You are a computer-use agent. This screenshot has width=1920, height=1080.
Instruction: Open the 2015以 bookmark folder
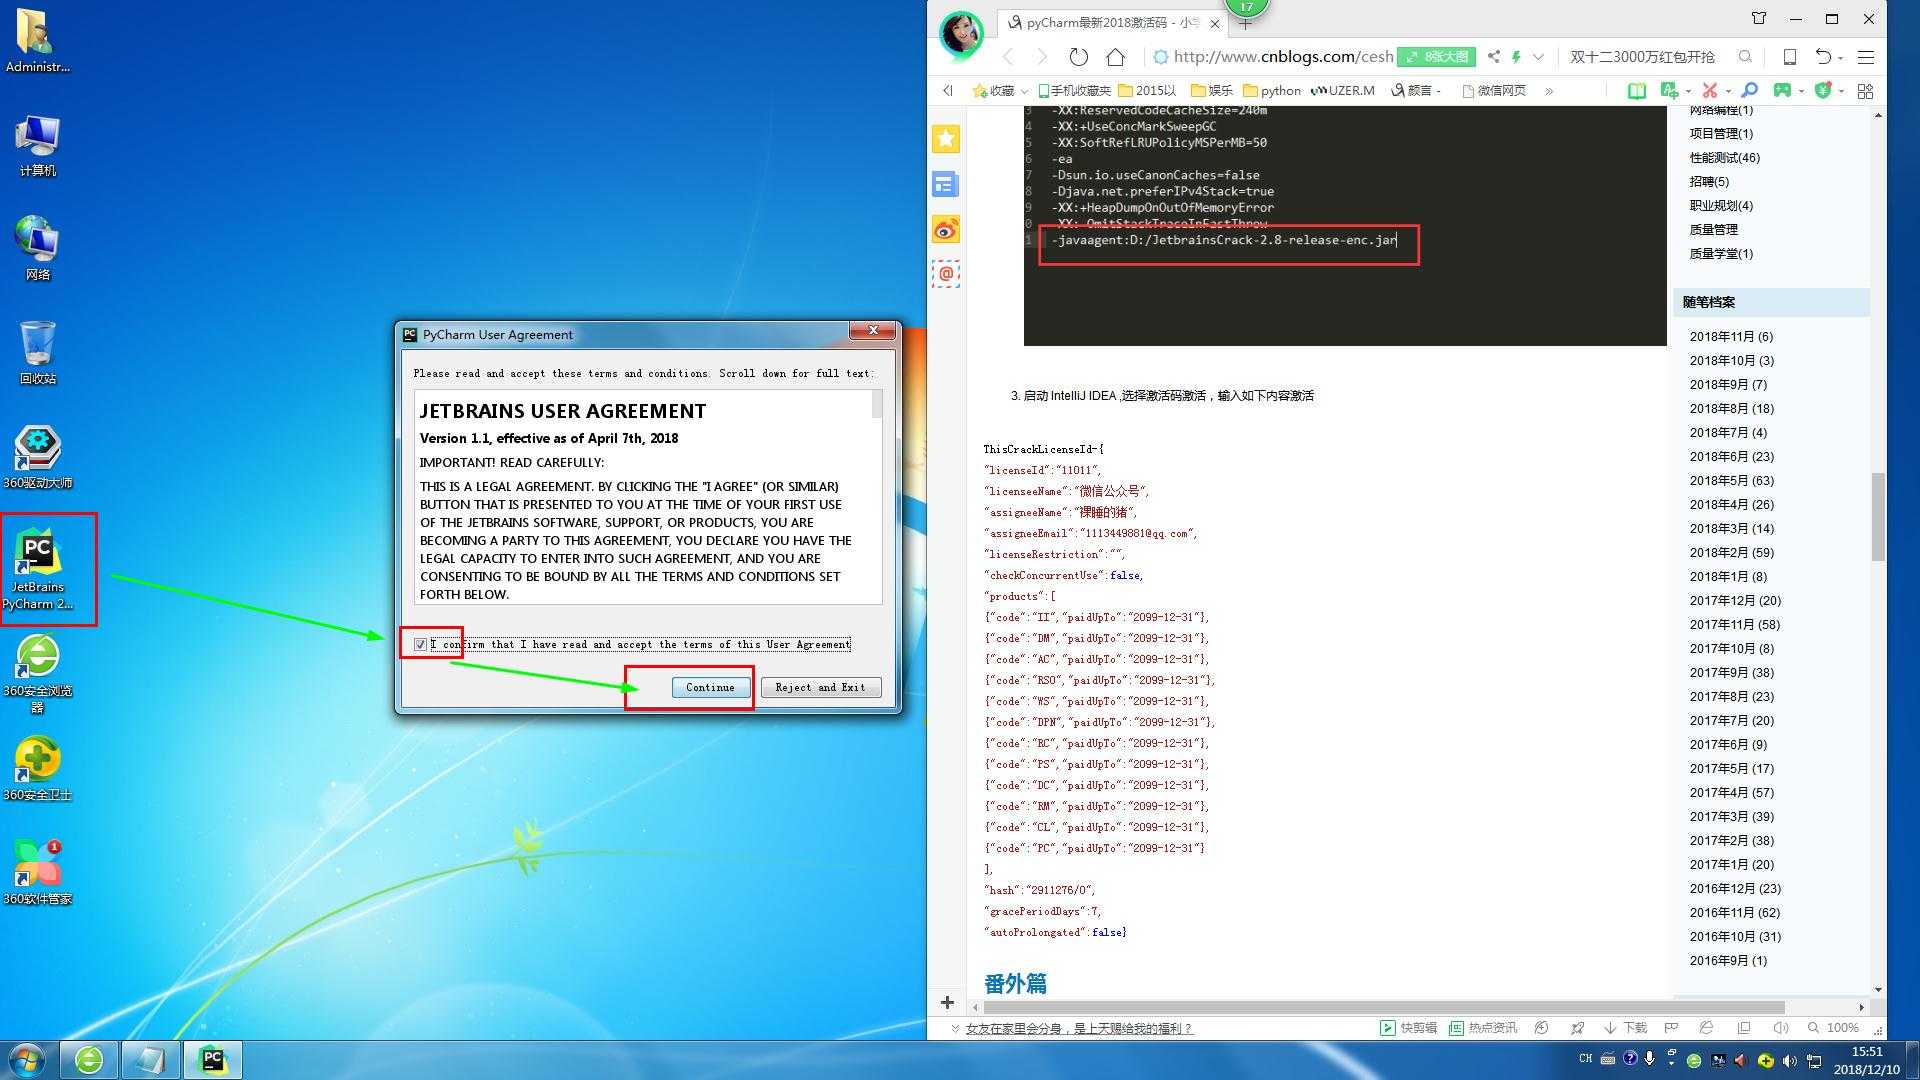(1147, 90)
